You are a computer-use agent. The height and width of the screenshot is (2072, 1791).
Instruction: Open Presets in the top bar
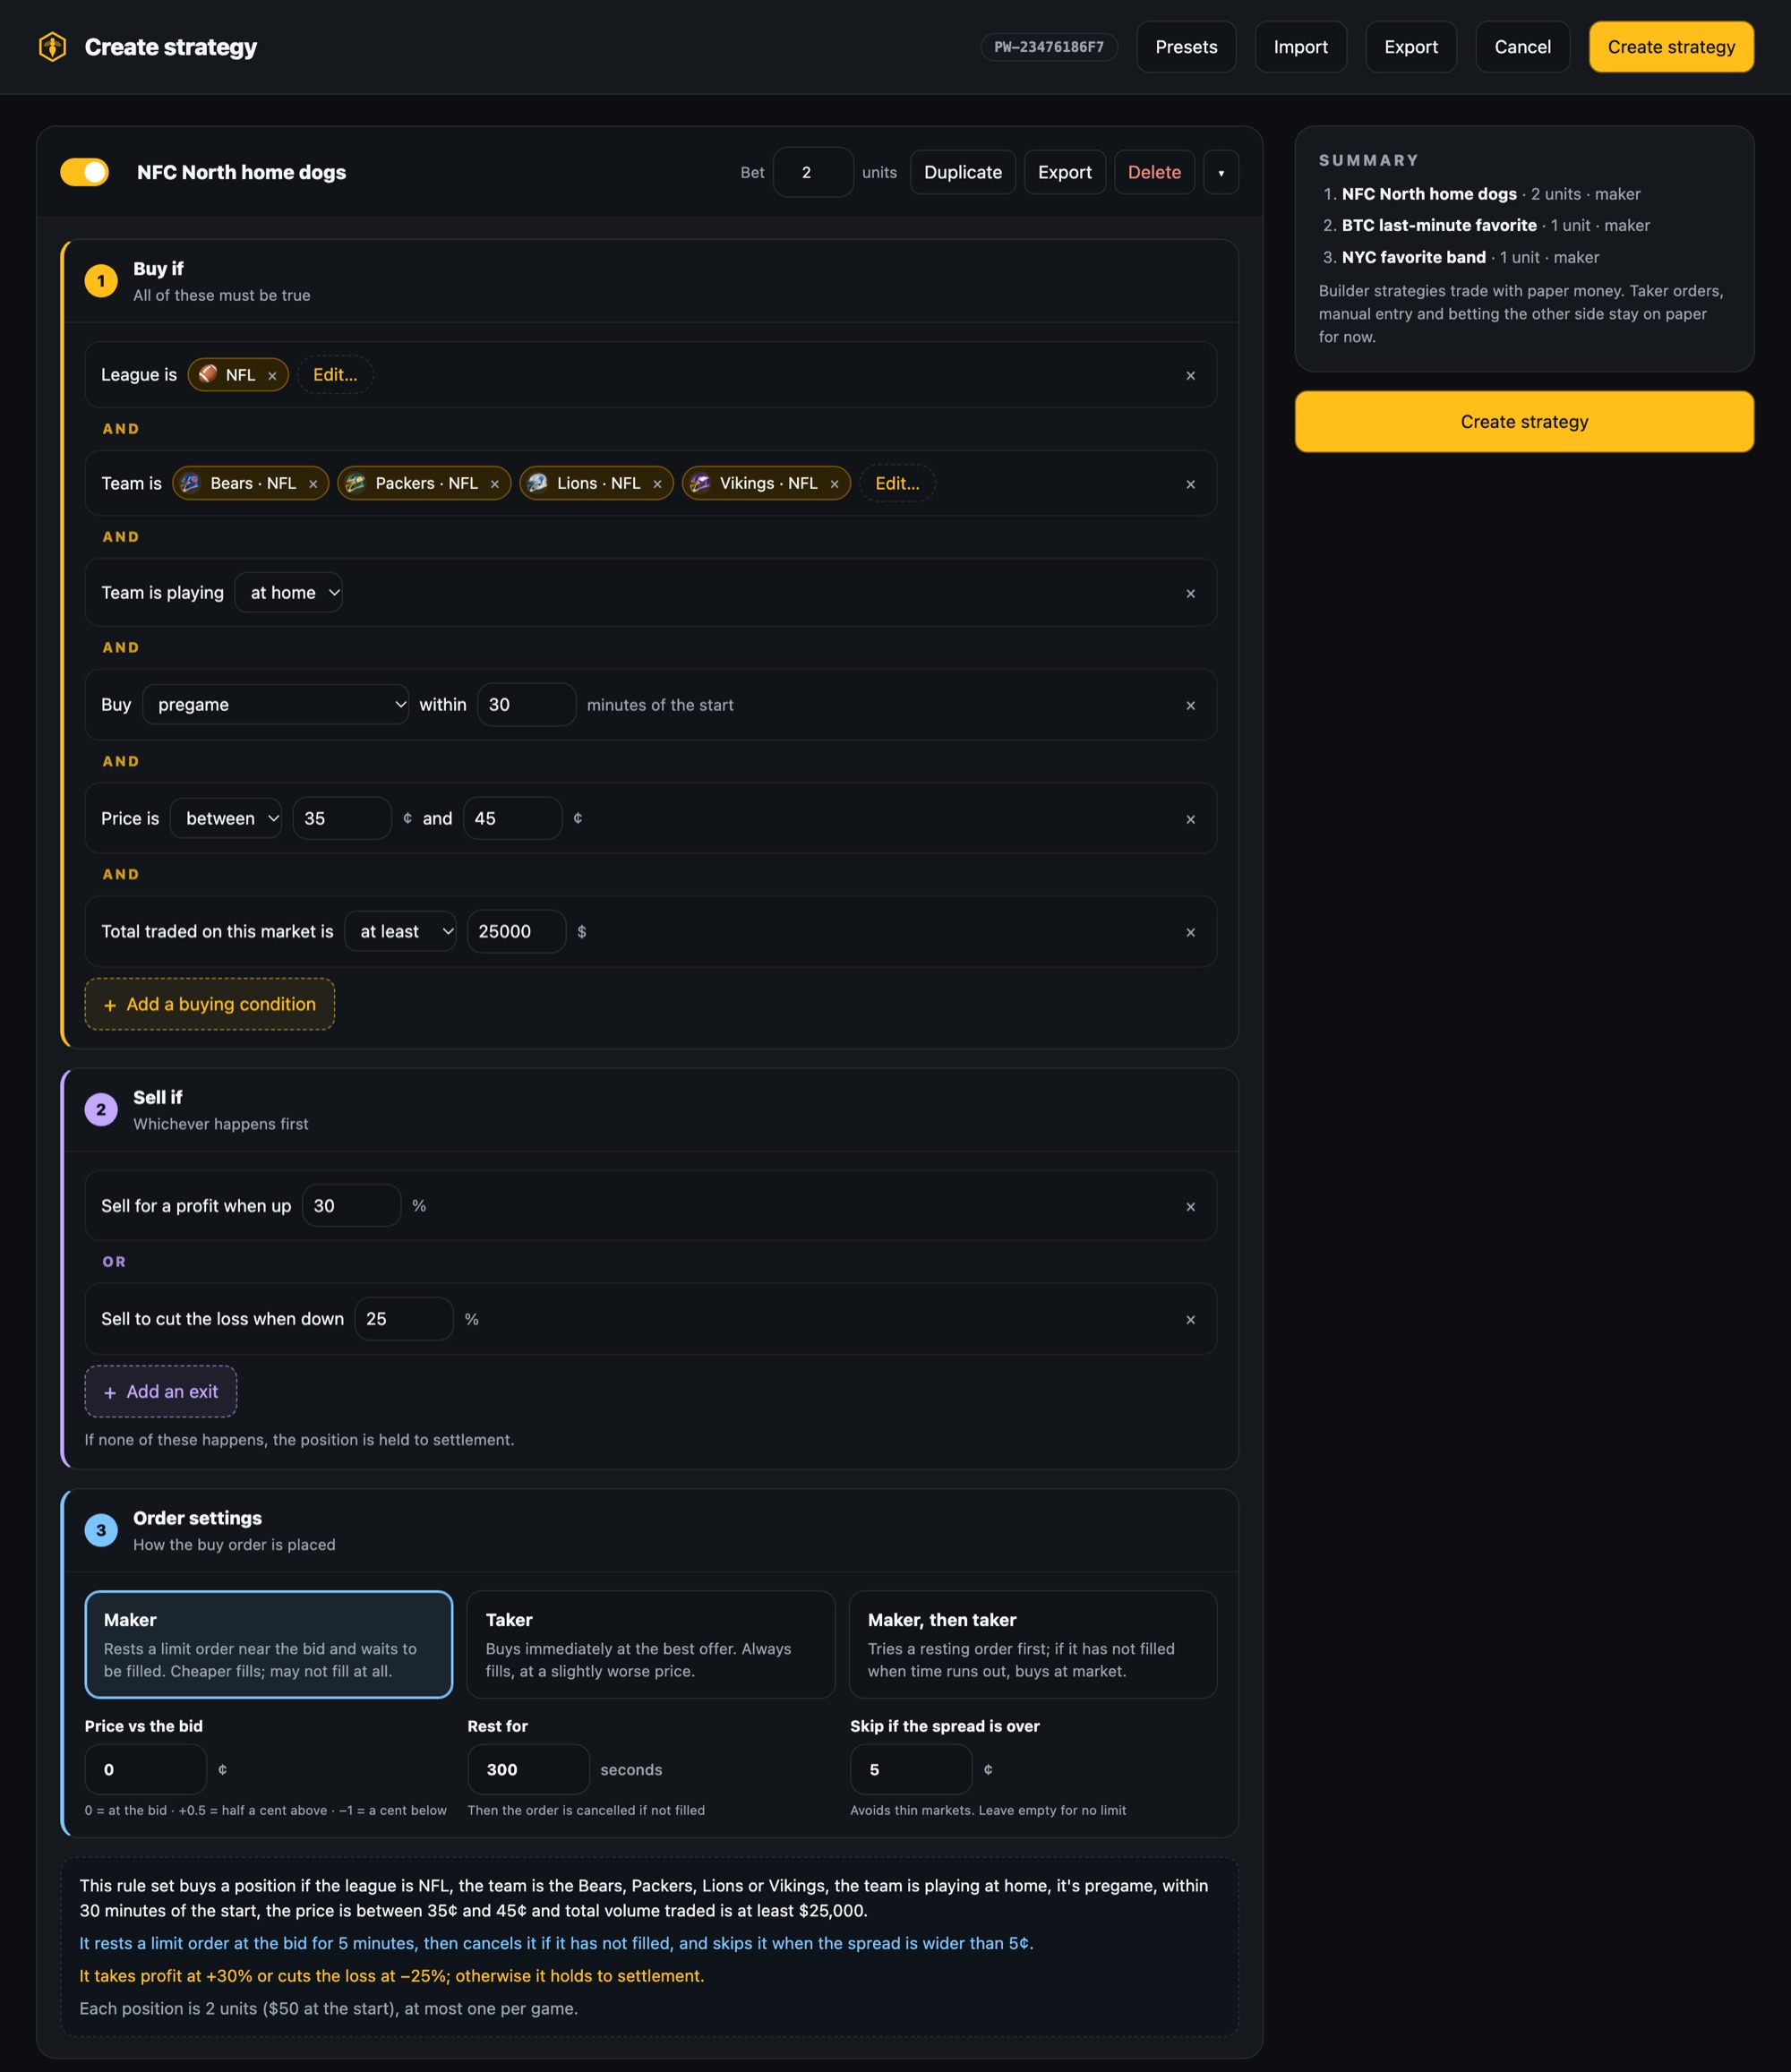[x=1186, y=47]
